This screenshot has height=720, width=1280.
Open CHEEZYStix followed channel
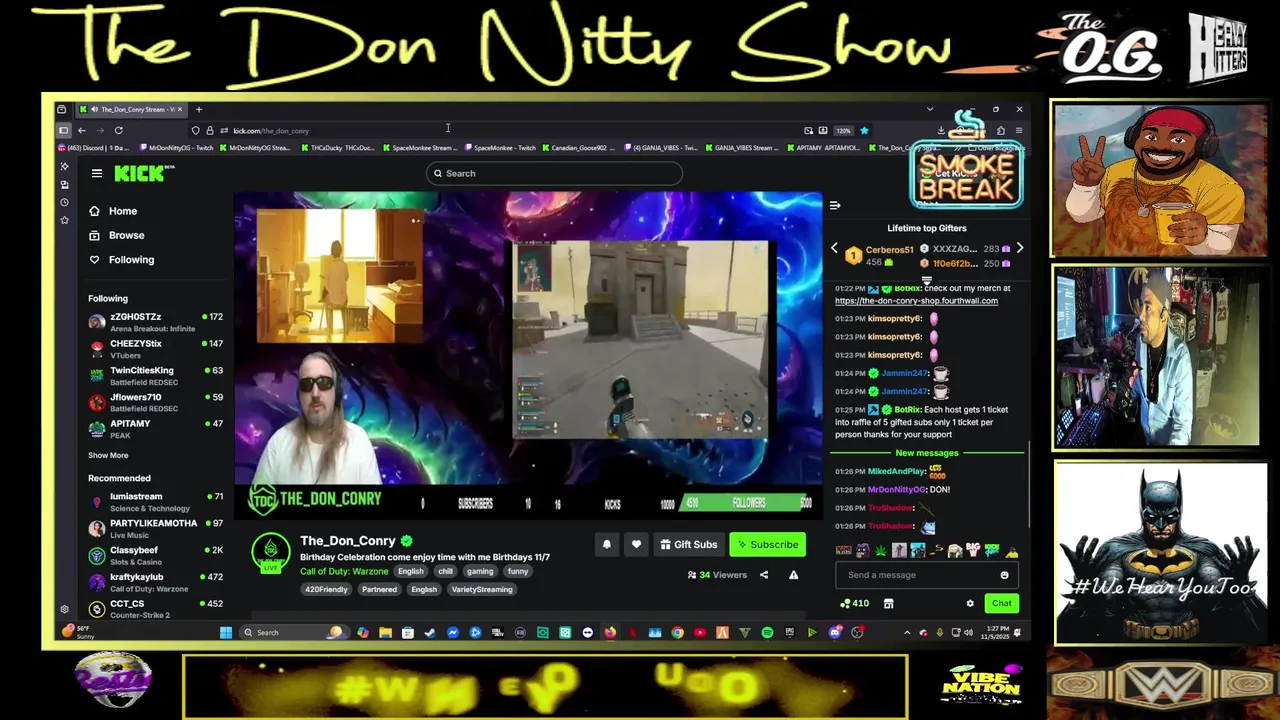click(x=155, y=349)
